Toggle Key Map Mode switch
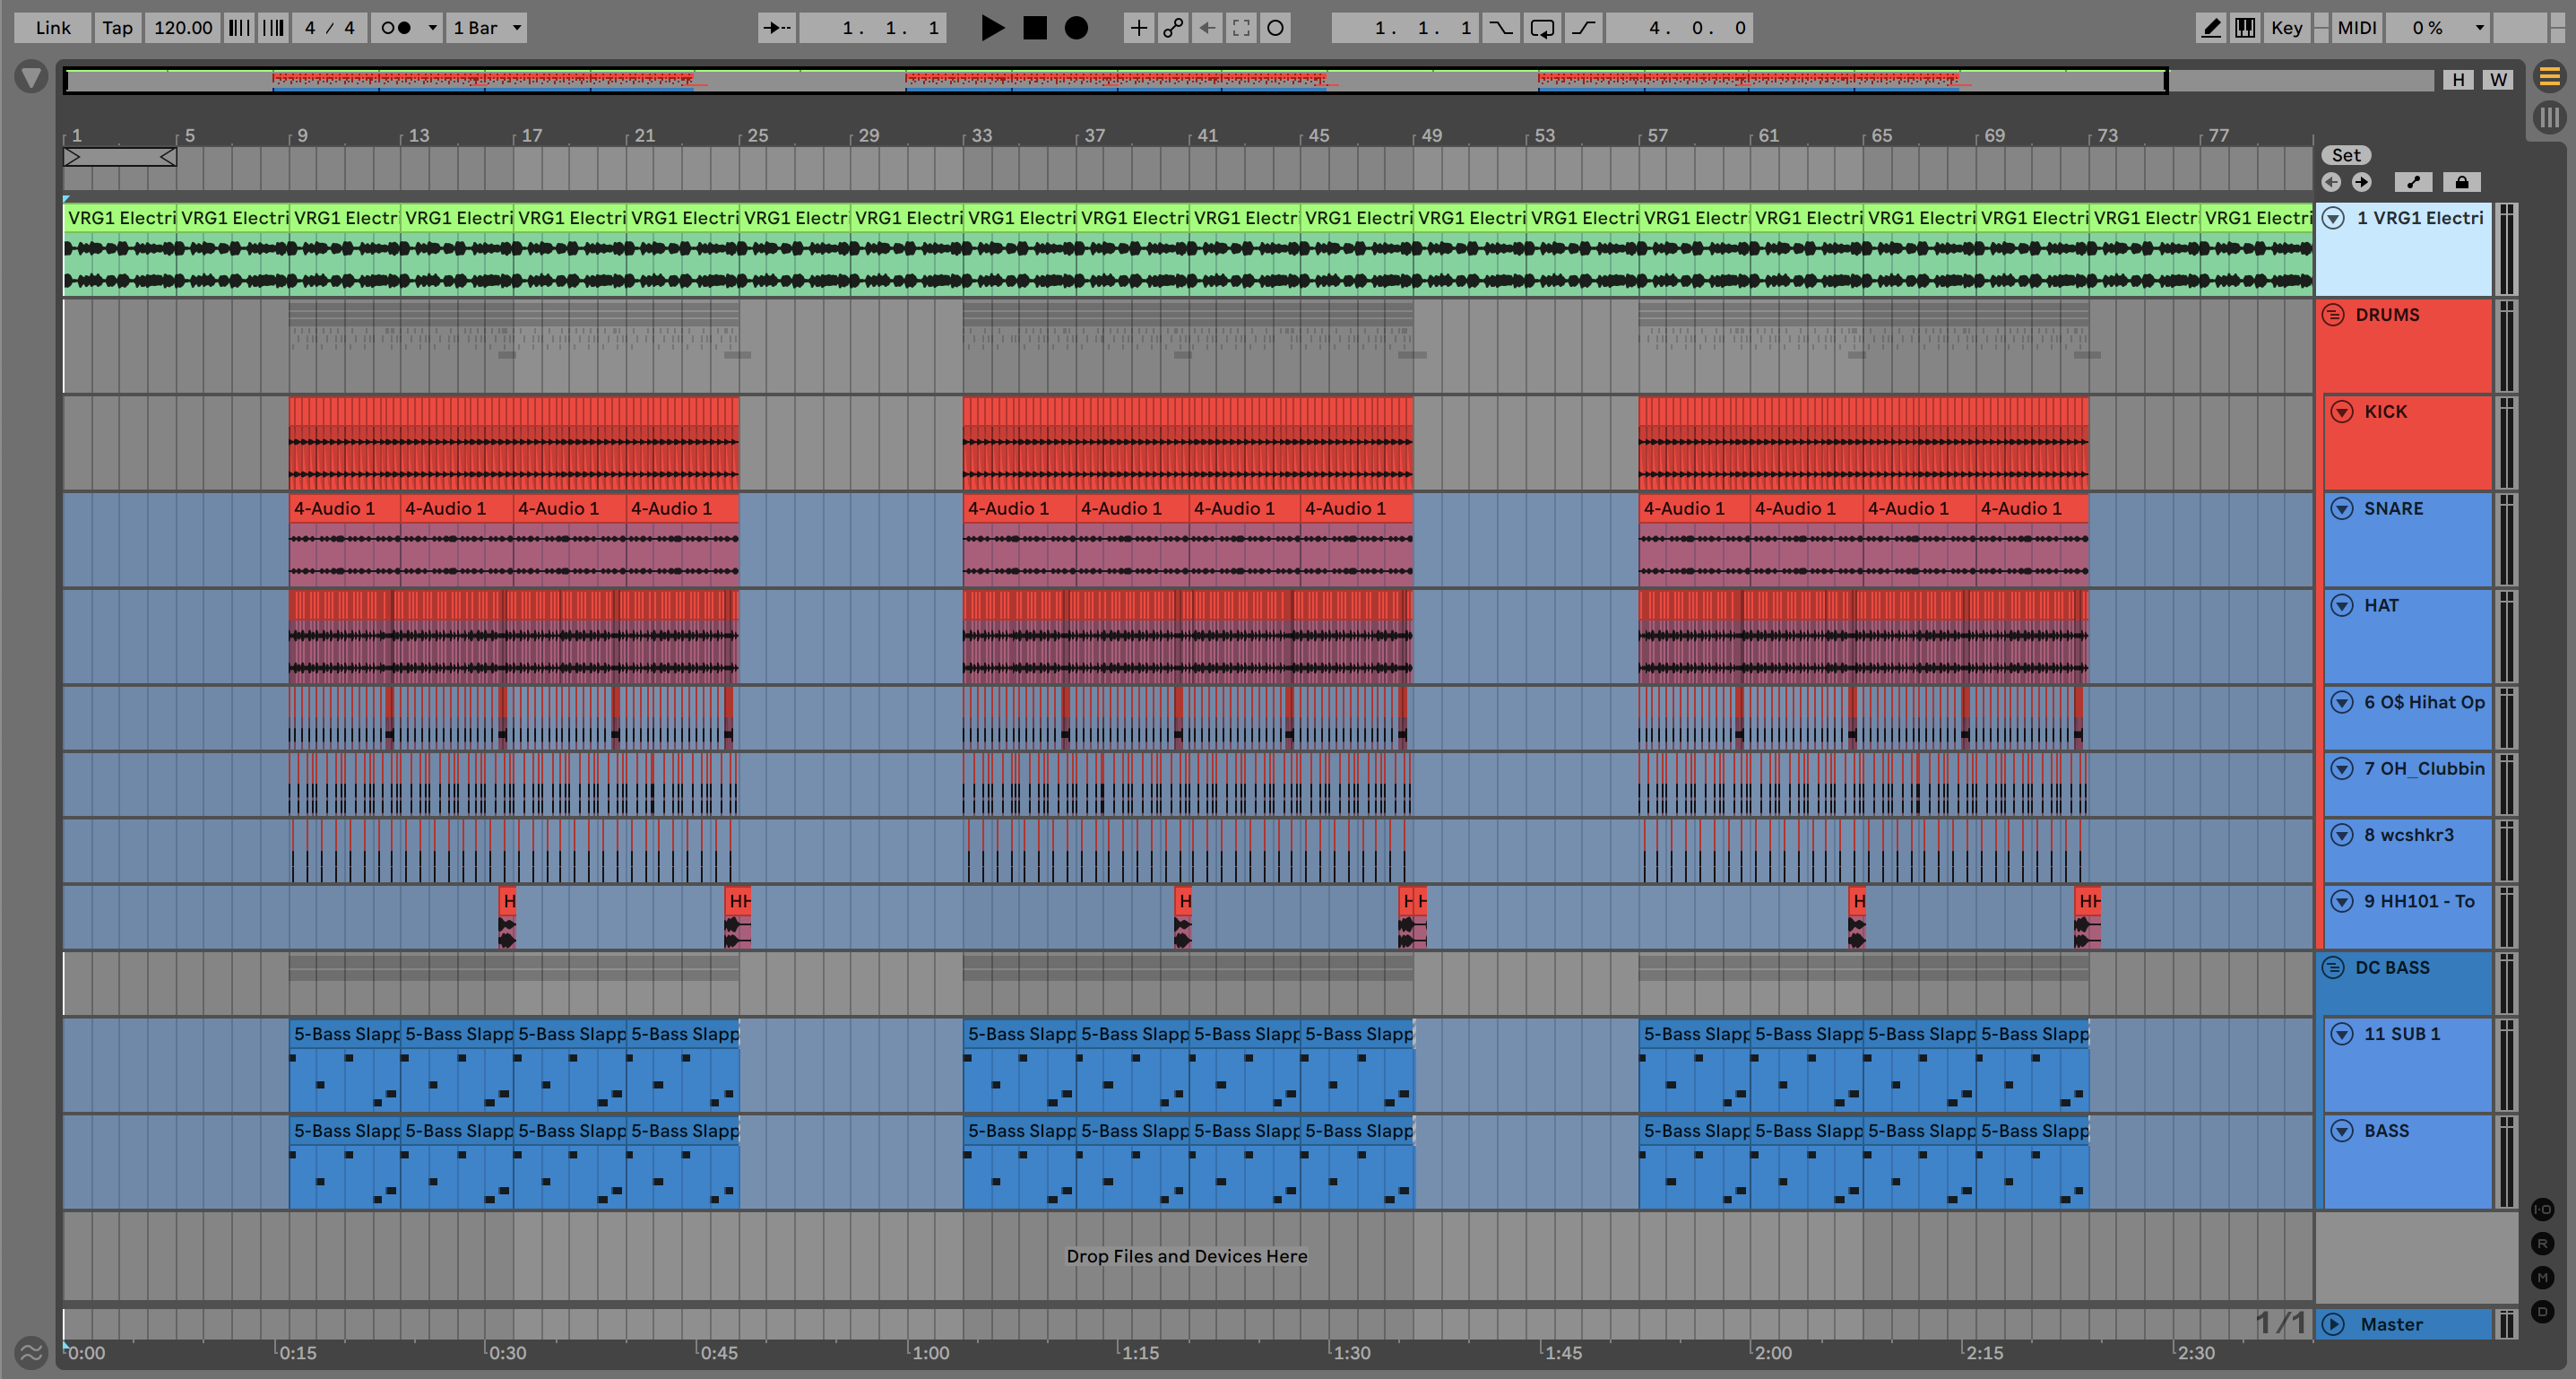Image resolution: width=2576 pixels, height=1379 pixels. coord(2286,28)
